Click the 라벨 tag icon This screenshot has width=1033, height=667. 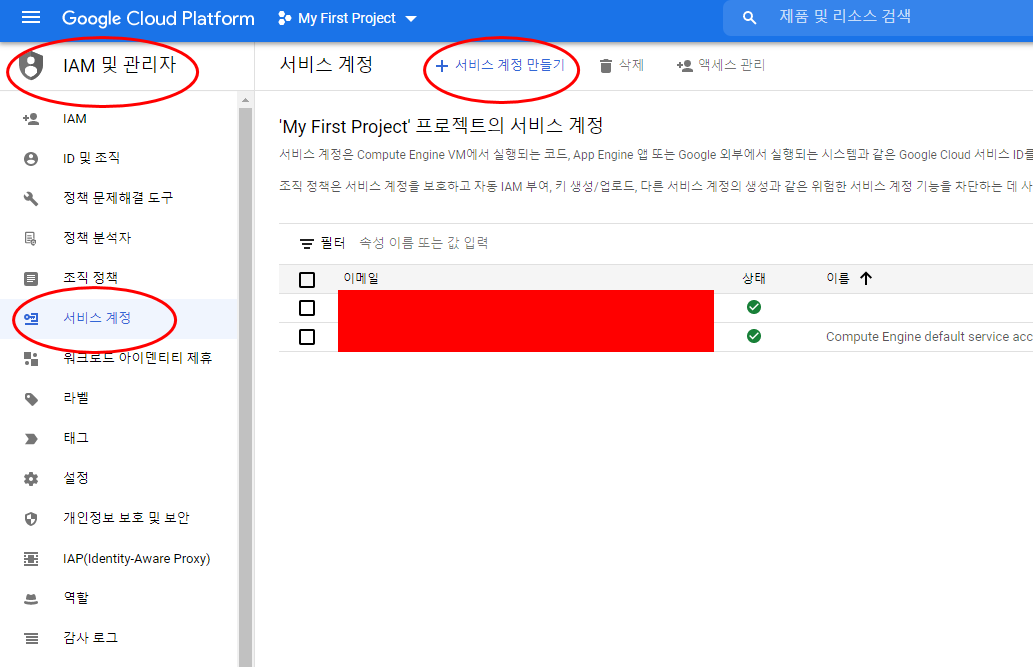(x=31, y=399)
